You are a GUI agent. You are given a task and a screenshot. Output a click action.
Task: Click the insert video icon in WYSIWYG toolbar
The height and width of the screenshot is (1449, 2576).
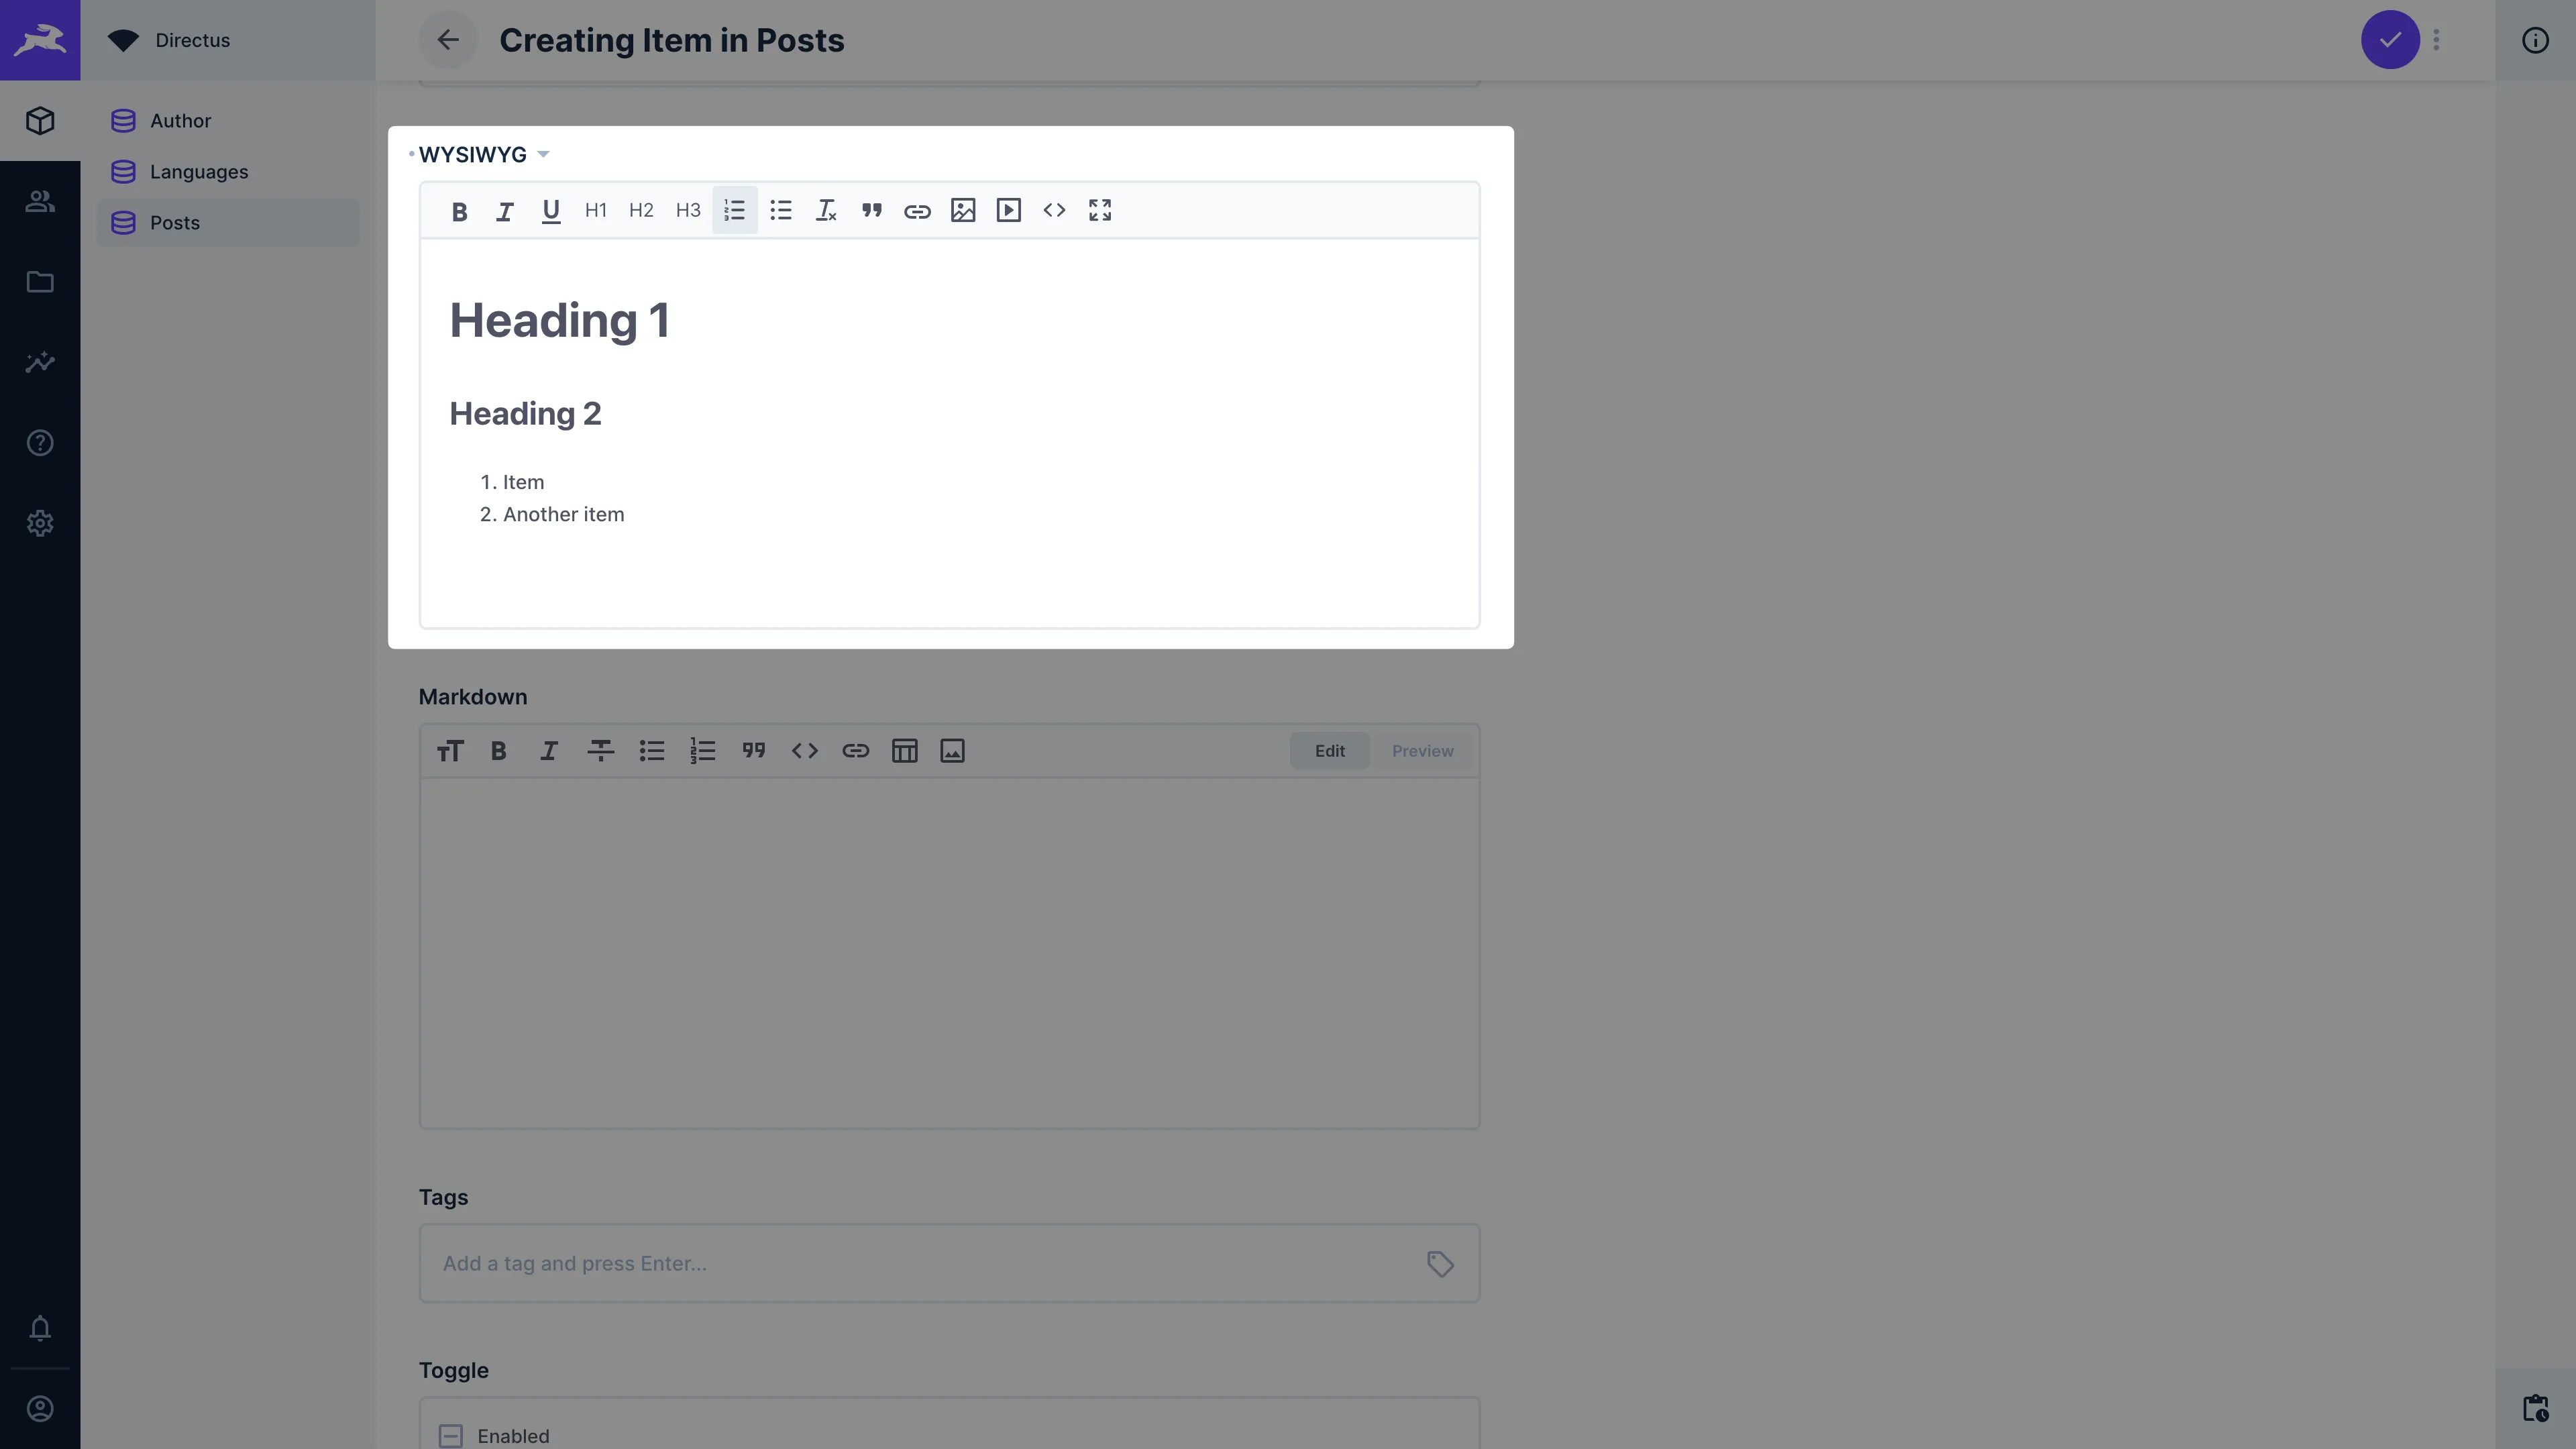(1008, 212)
